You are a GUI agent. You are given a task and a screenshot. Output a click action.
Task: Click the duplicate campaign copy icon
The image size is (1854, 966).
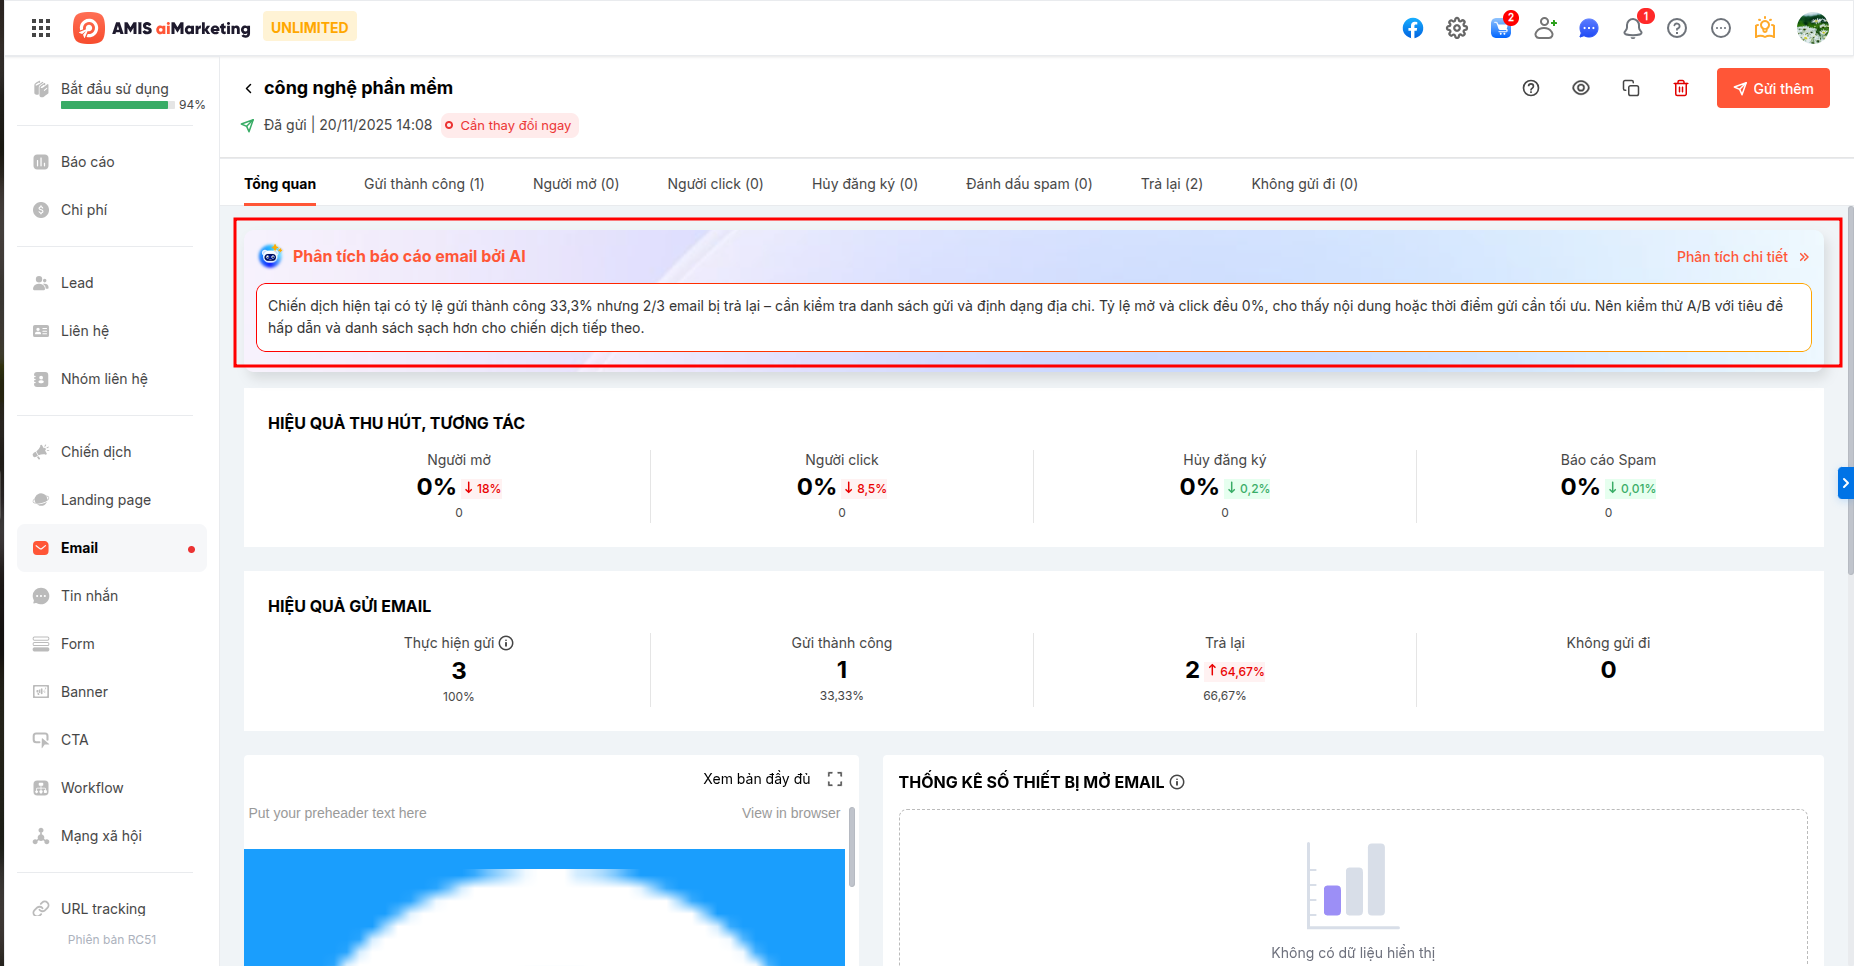[x=1631, y=88]
